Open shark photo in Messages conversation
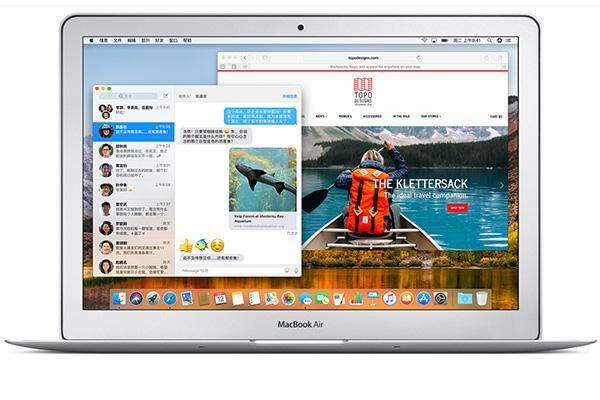 point(263,180)
